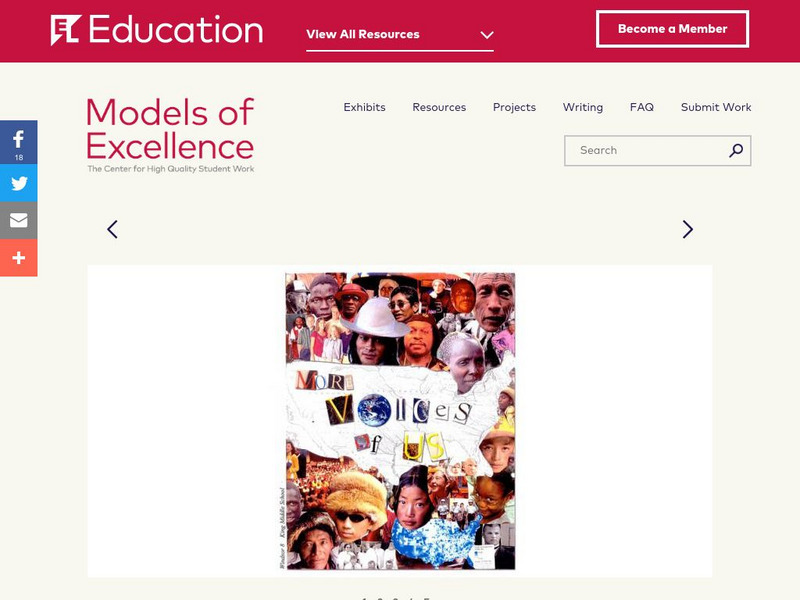Select the Projects menu item

(x=514, y=107)
